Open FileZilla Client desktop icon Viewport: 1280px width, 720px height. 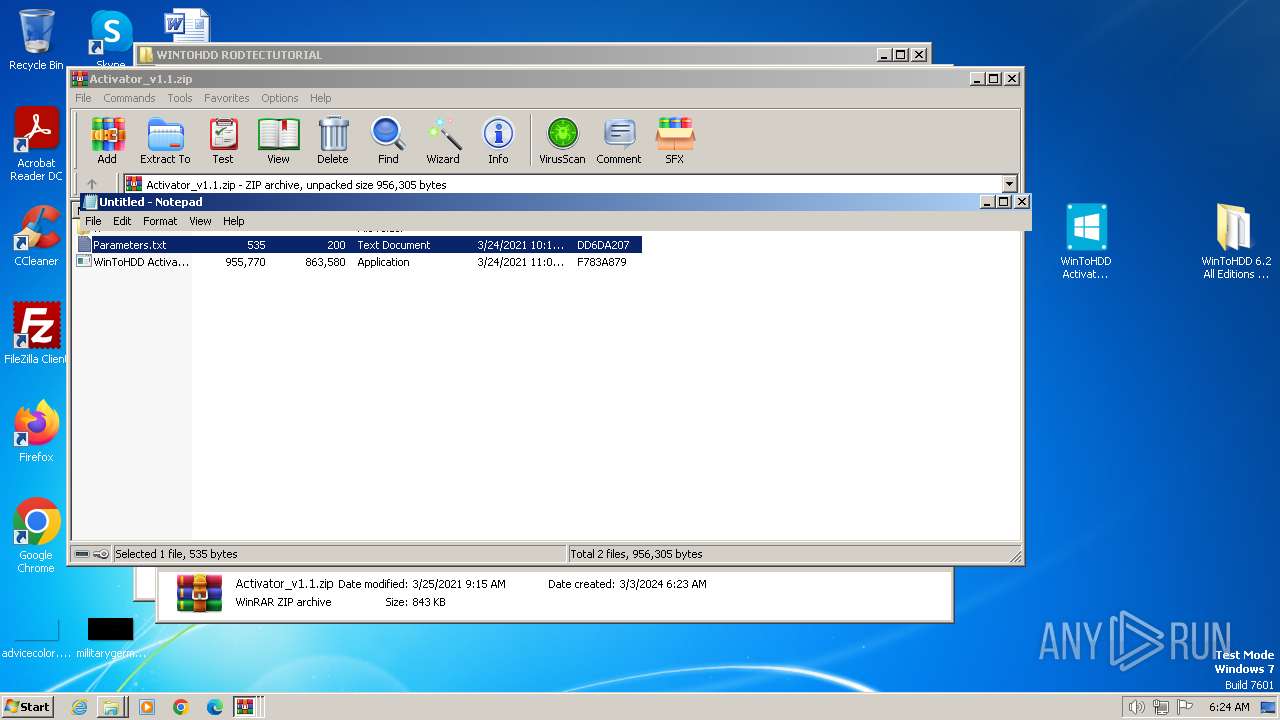point(36,334)
